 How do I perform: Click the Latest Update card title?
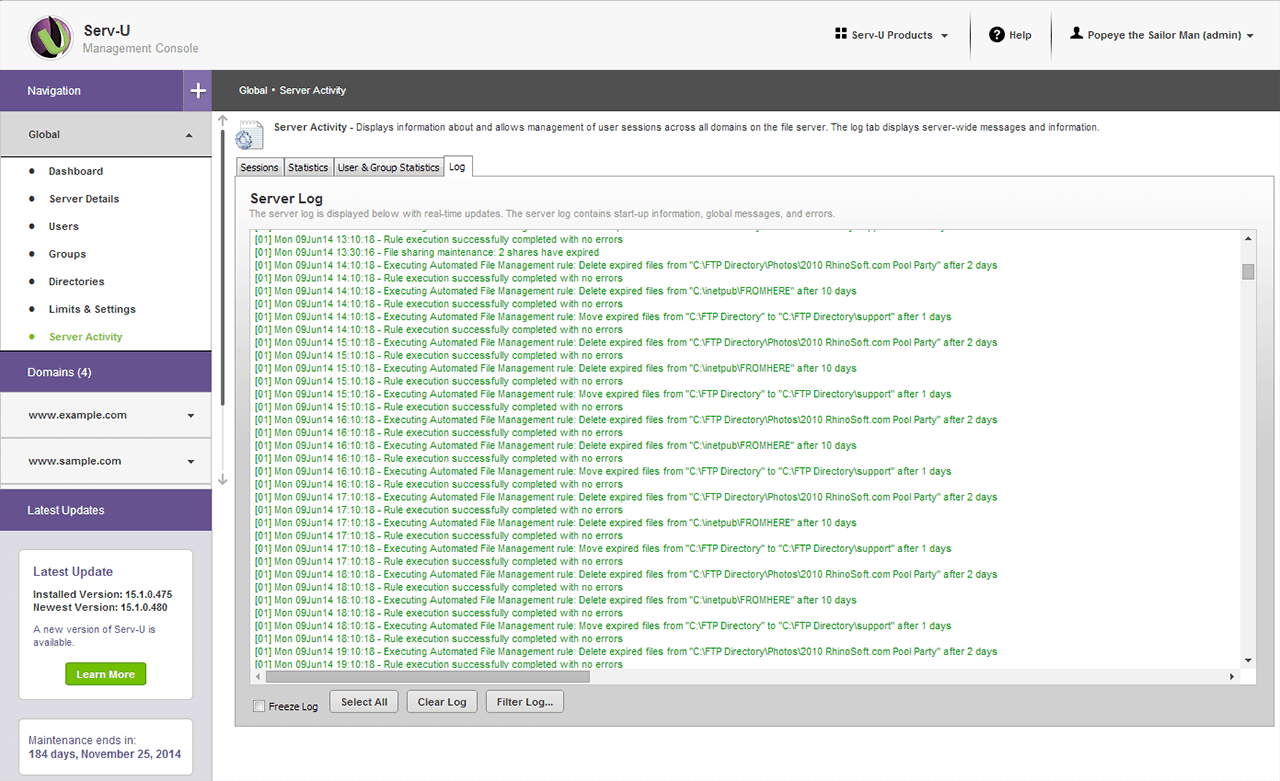(x=73, y=572)
